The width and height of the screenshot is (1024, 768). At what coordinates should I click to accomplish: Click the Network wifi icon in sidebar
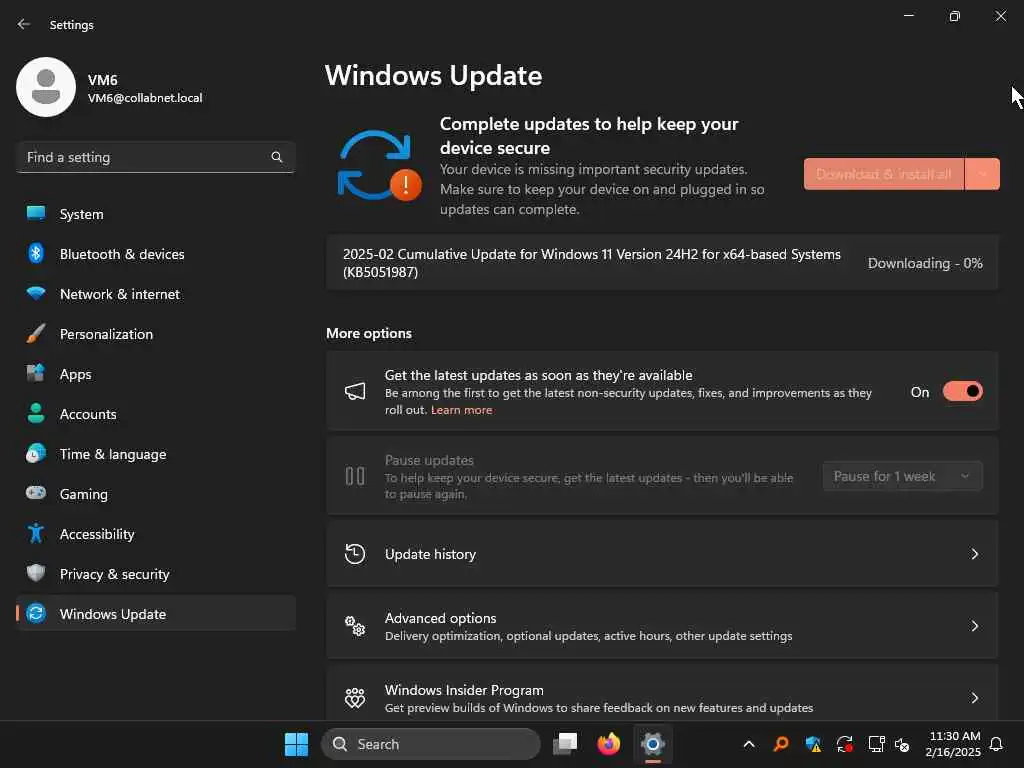tap(36, 293)
